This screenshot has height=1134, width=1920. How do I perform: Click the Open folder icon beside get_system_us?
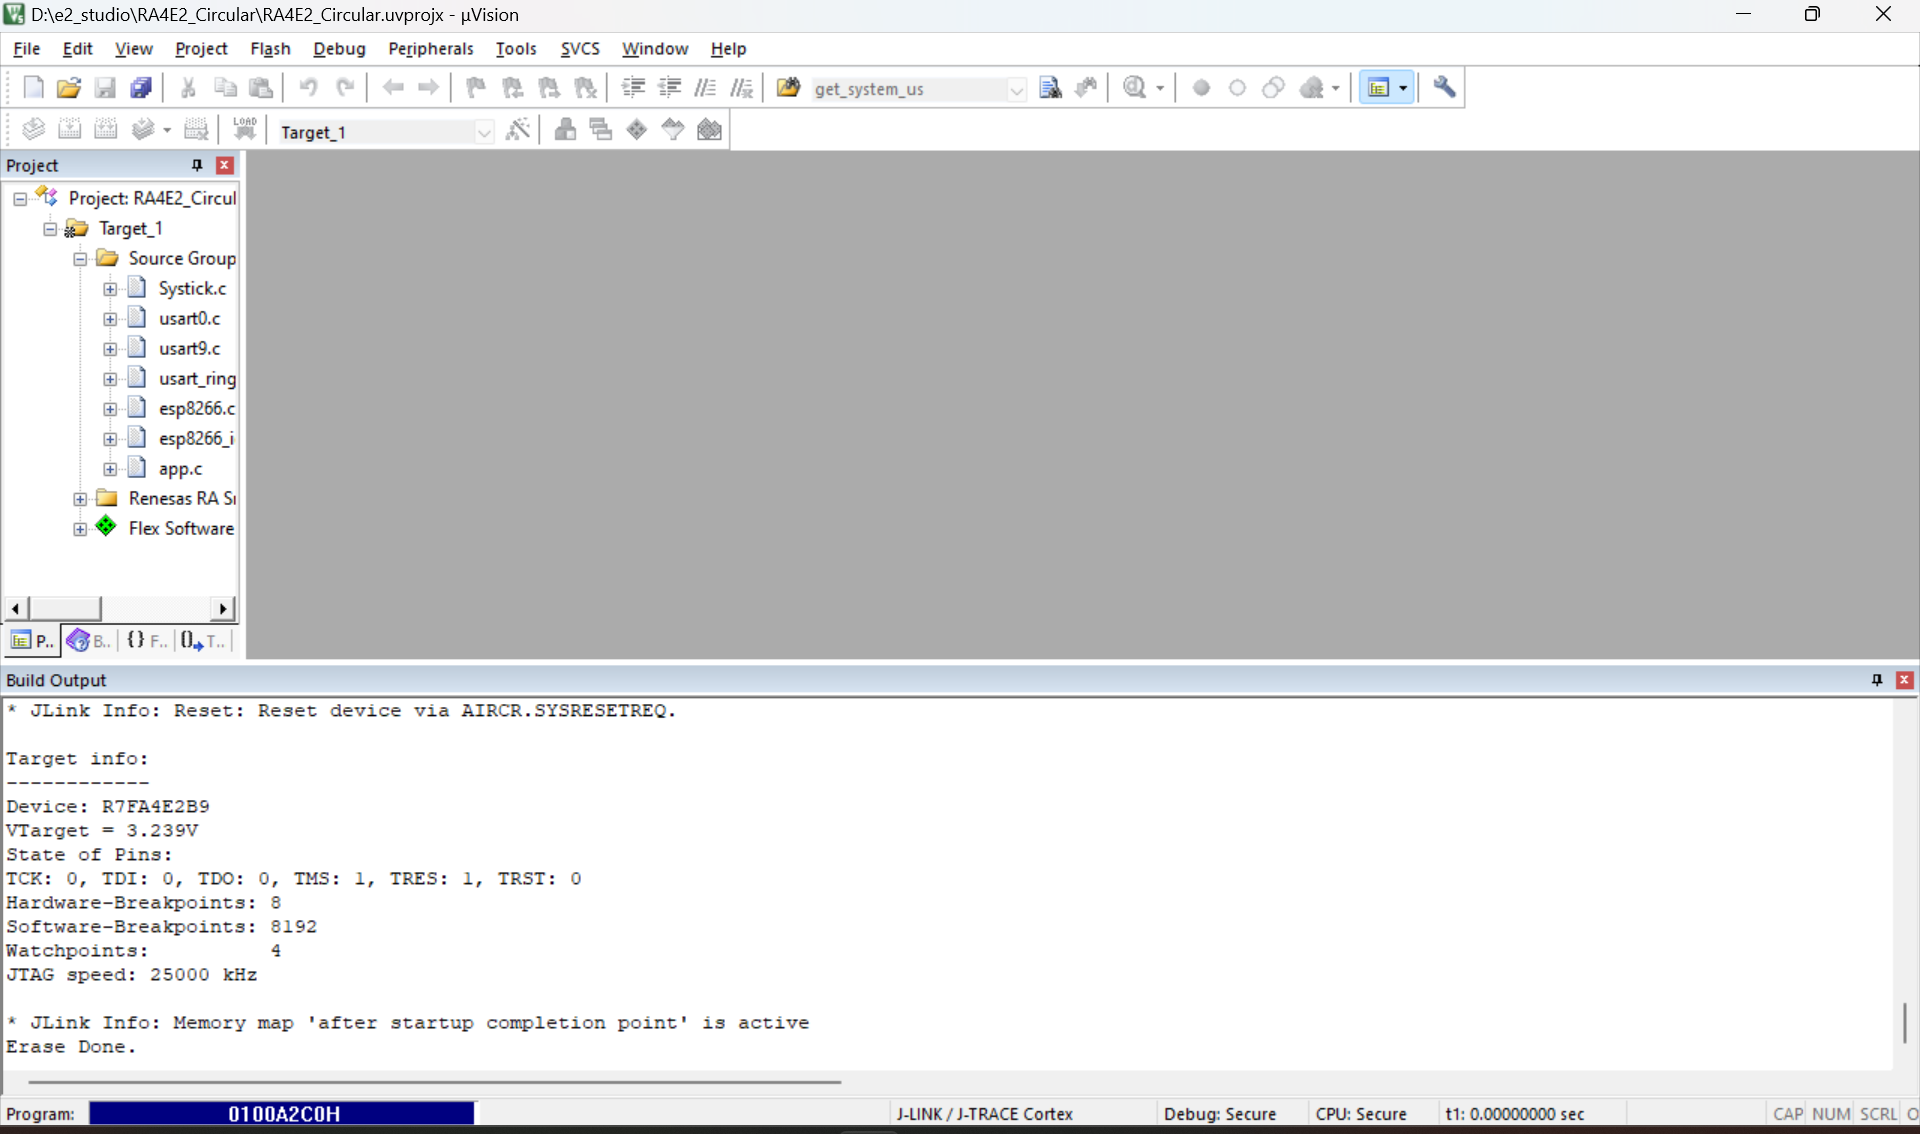point(788,88)
